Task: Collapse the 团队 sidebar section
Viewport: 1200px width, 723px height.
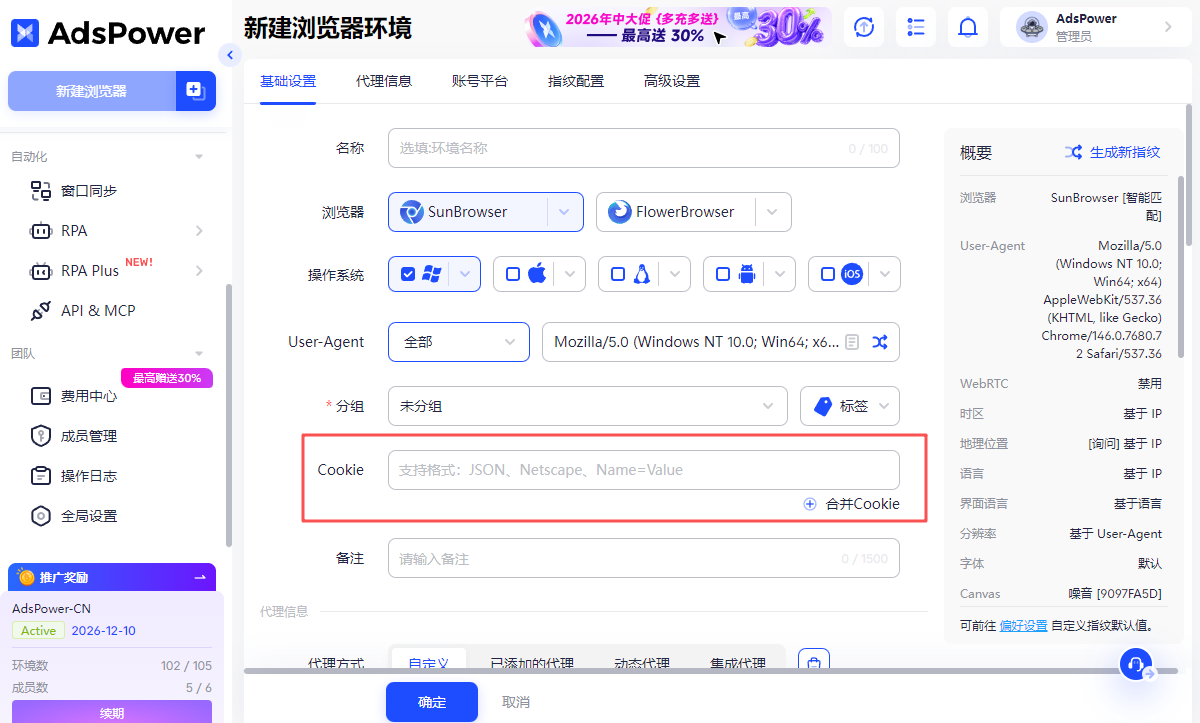Action: pyautogui.click(x=198, y=354)
